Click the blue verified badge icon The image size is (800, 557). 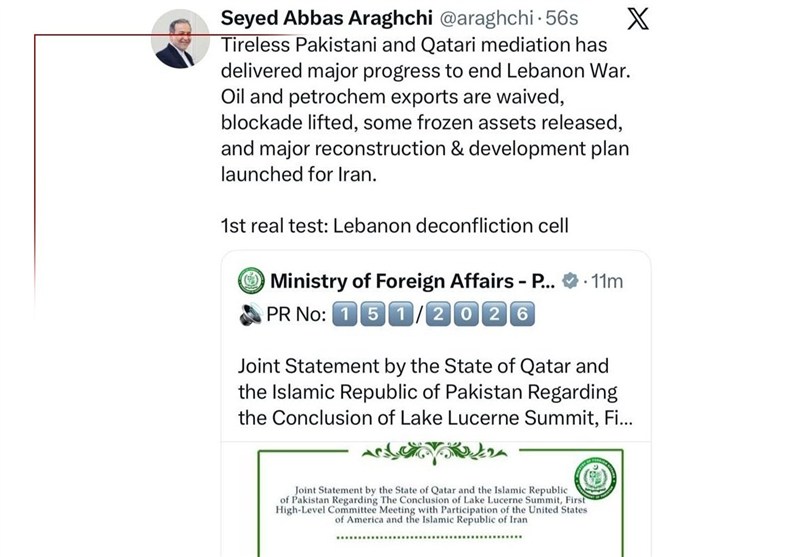[x=570, y=281]
